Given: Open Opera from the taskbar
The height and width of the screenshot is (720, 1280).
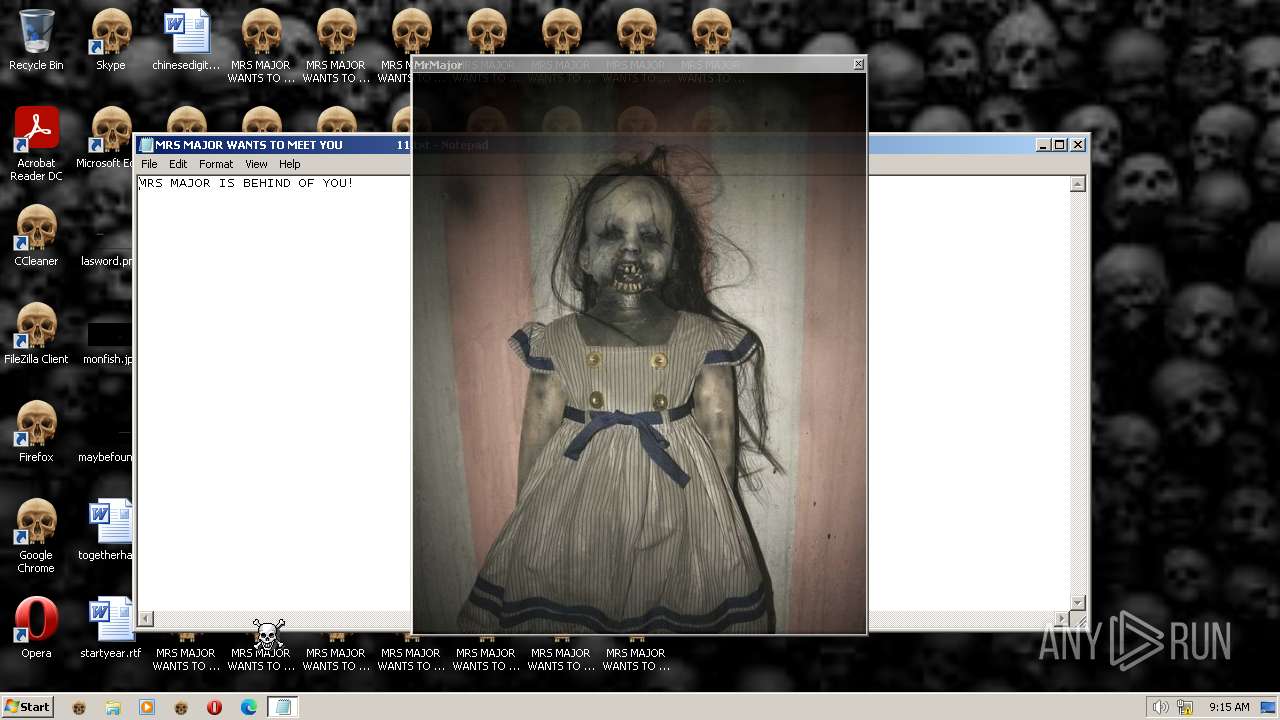Looking at the screenshot, I should point(214,707).
